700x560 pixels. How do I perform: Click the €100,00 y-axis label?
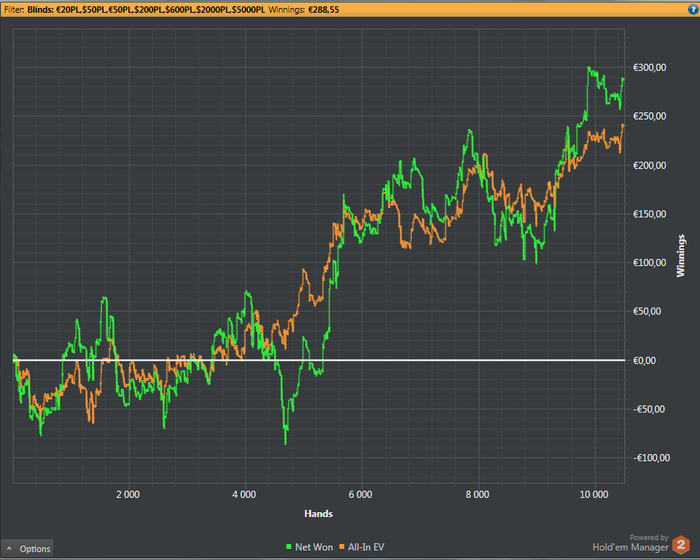tap(650, 263)
